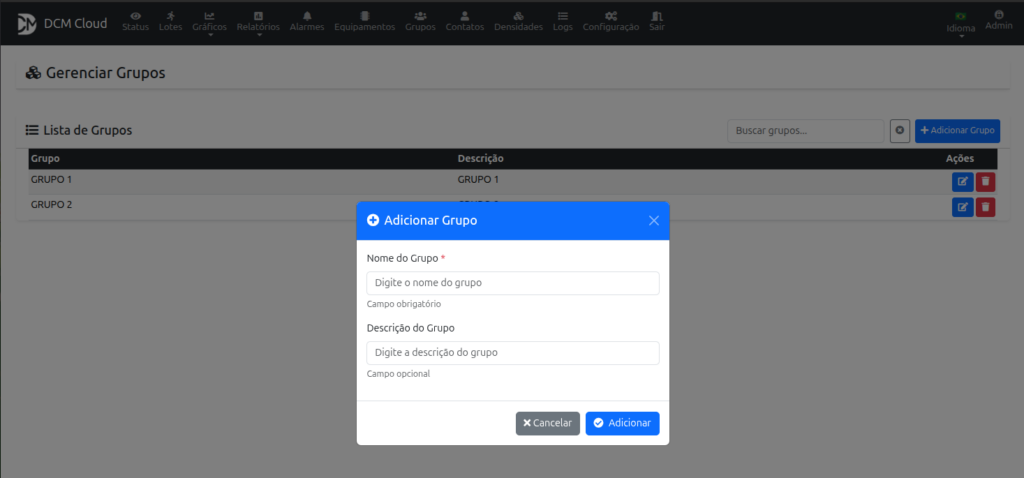Confirm with the Adicionar button
This screenshot has width=1024, height=478.
pyautogui.click(x=622, y=423)
